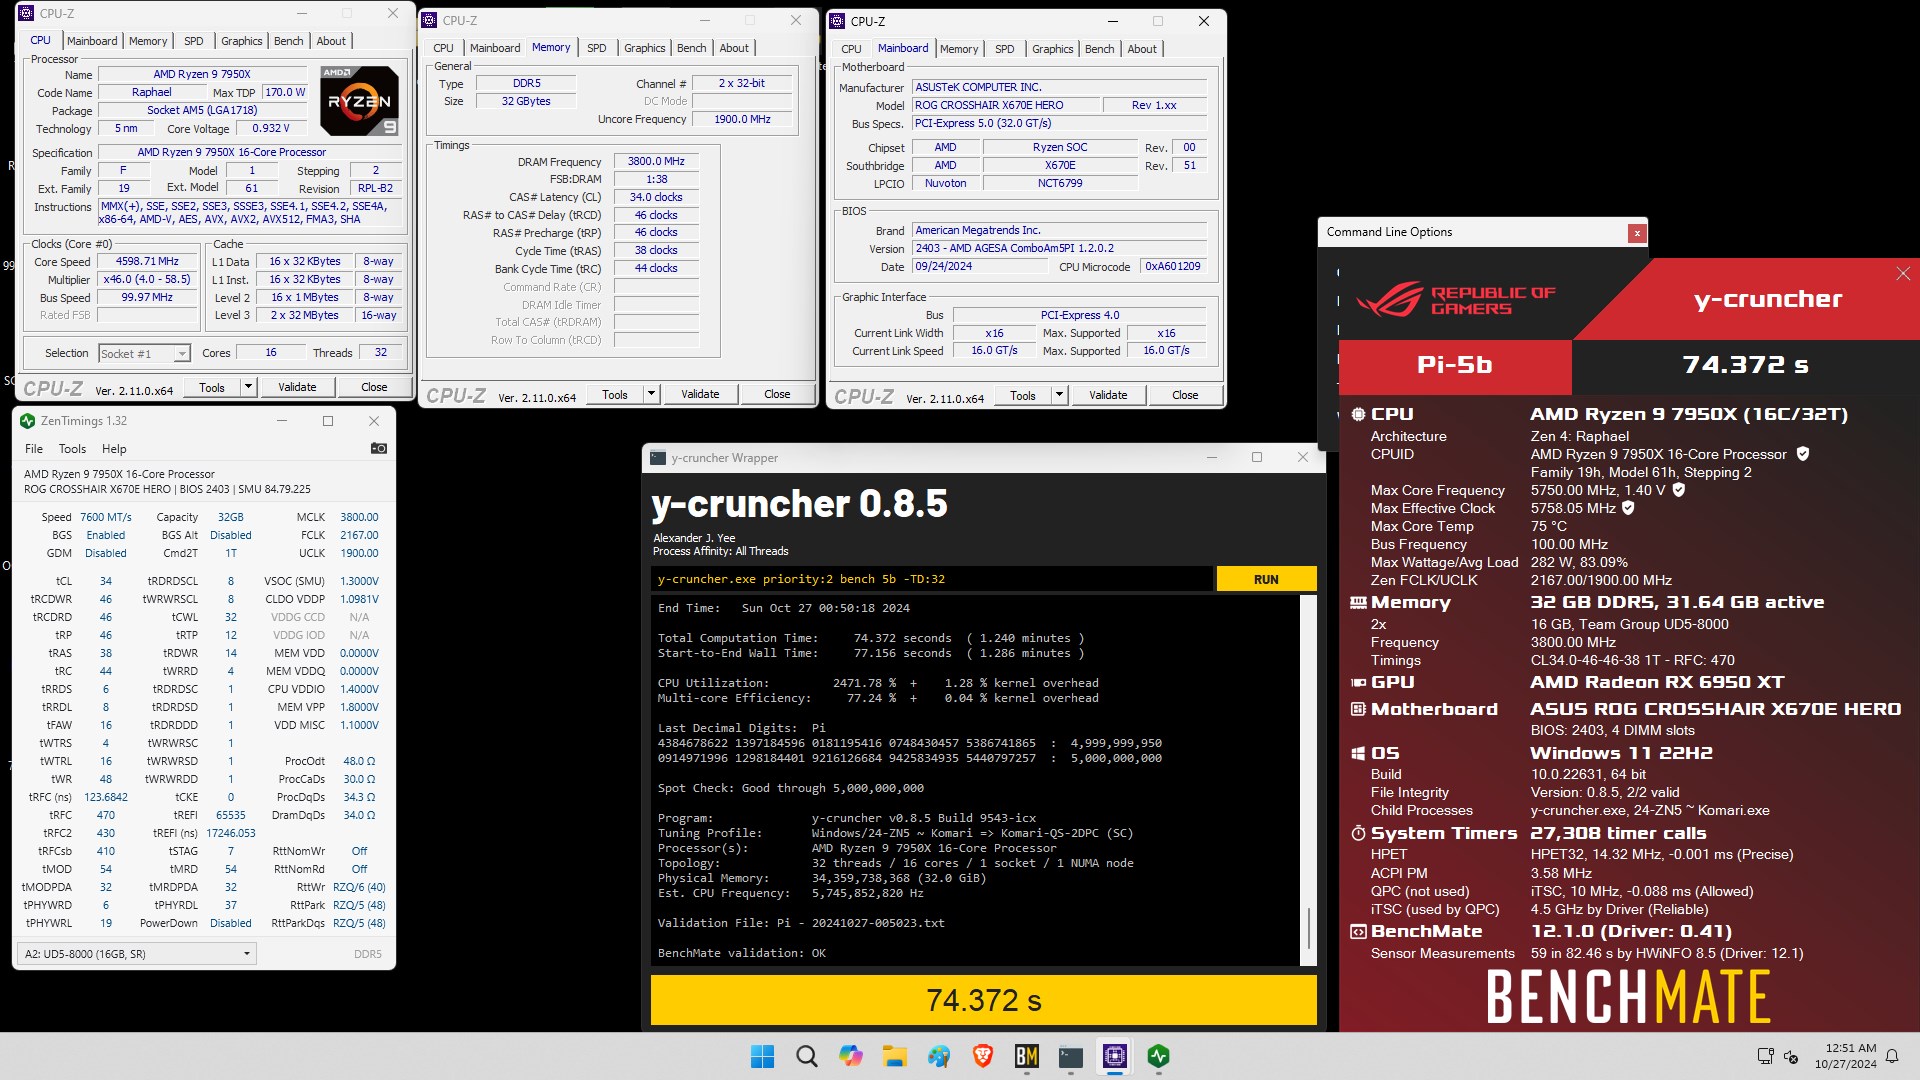Click the CPU section icon in BenchMate
The height and width of the screenshot is (1080, 1920).
coord(1358,414)
